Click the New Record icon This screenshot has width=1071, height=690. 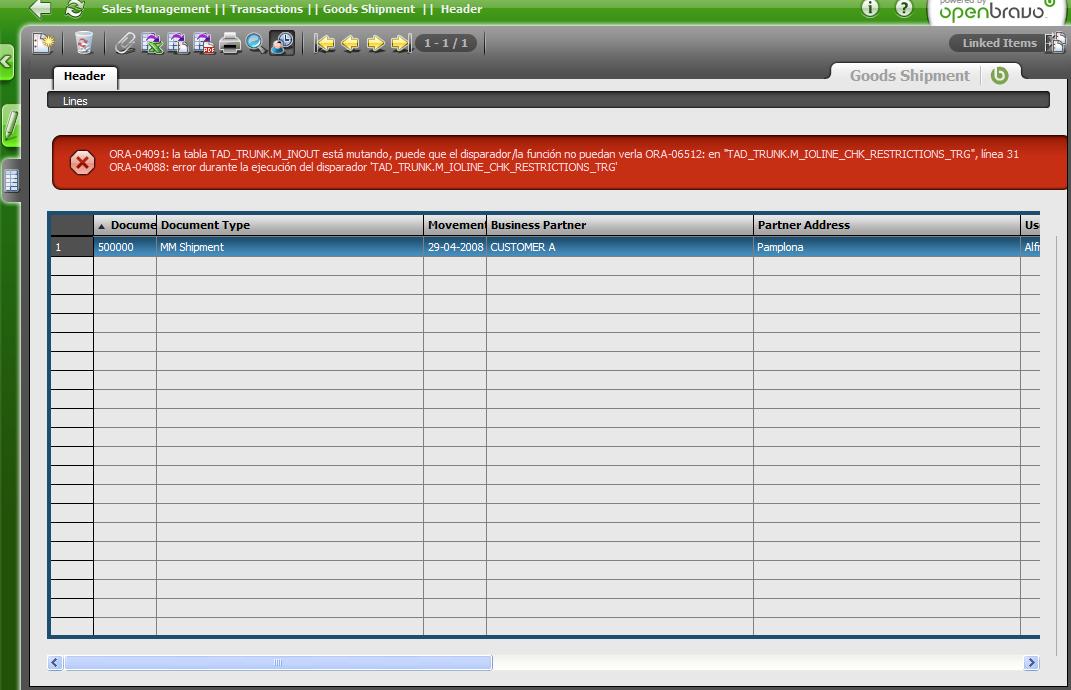42,43
